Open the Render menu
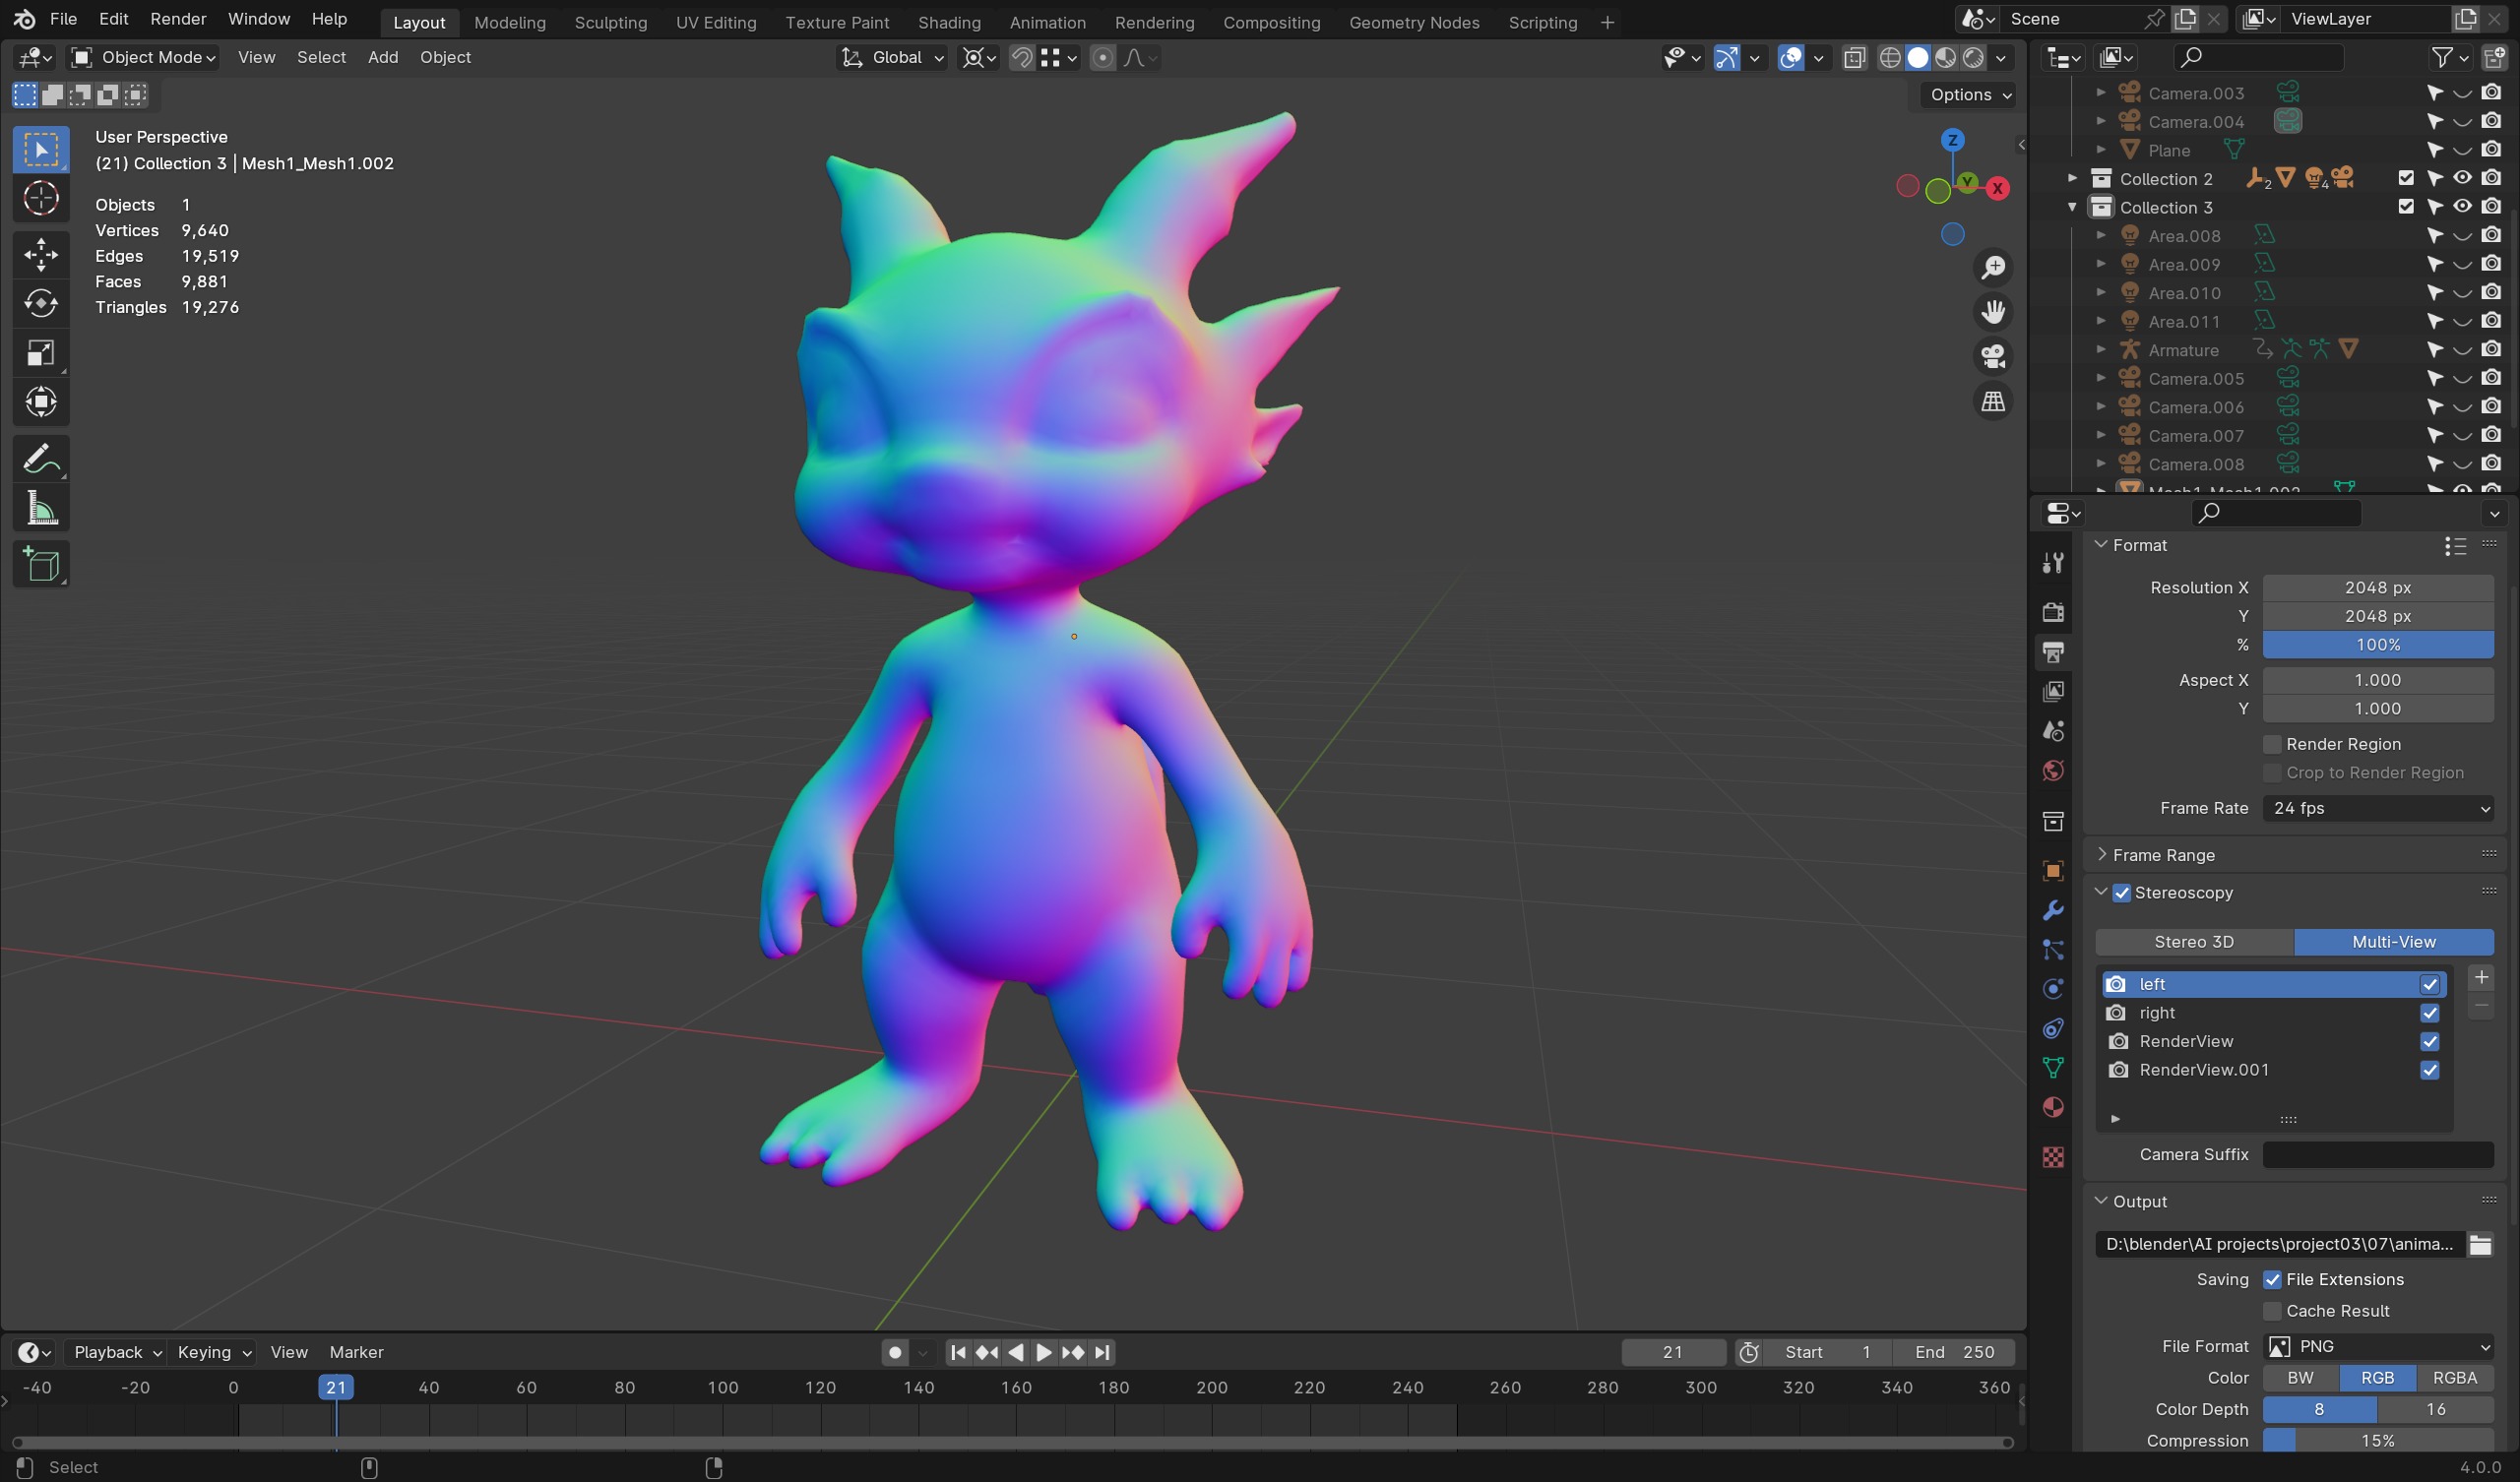This screenshot has width=2520, height=1482. click(x=178, y=19)
